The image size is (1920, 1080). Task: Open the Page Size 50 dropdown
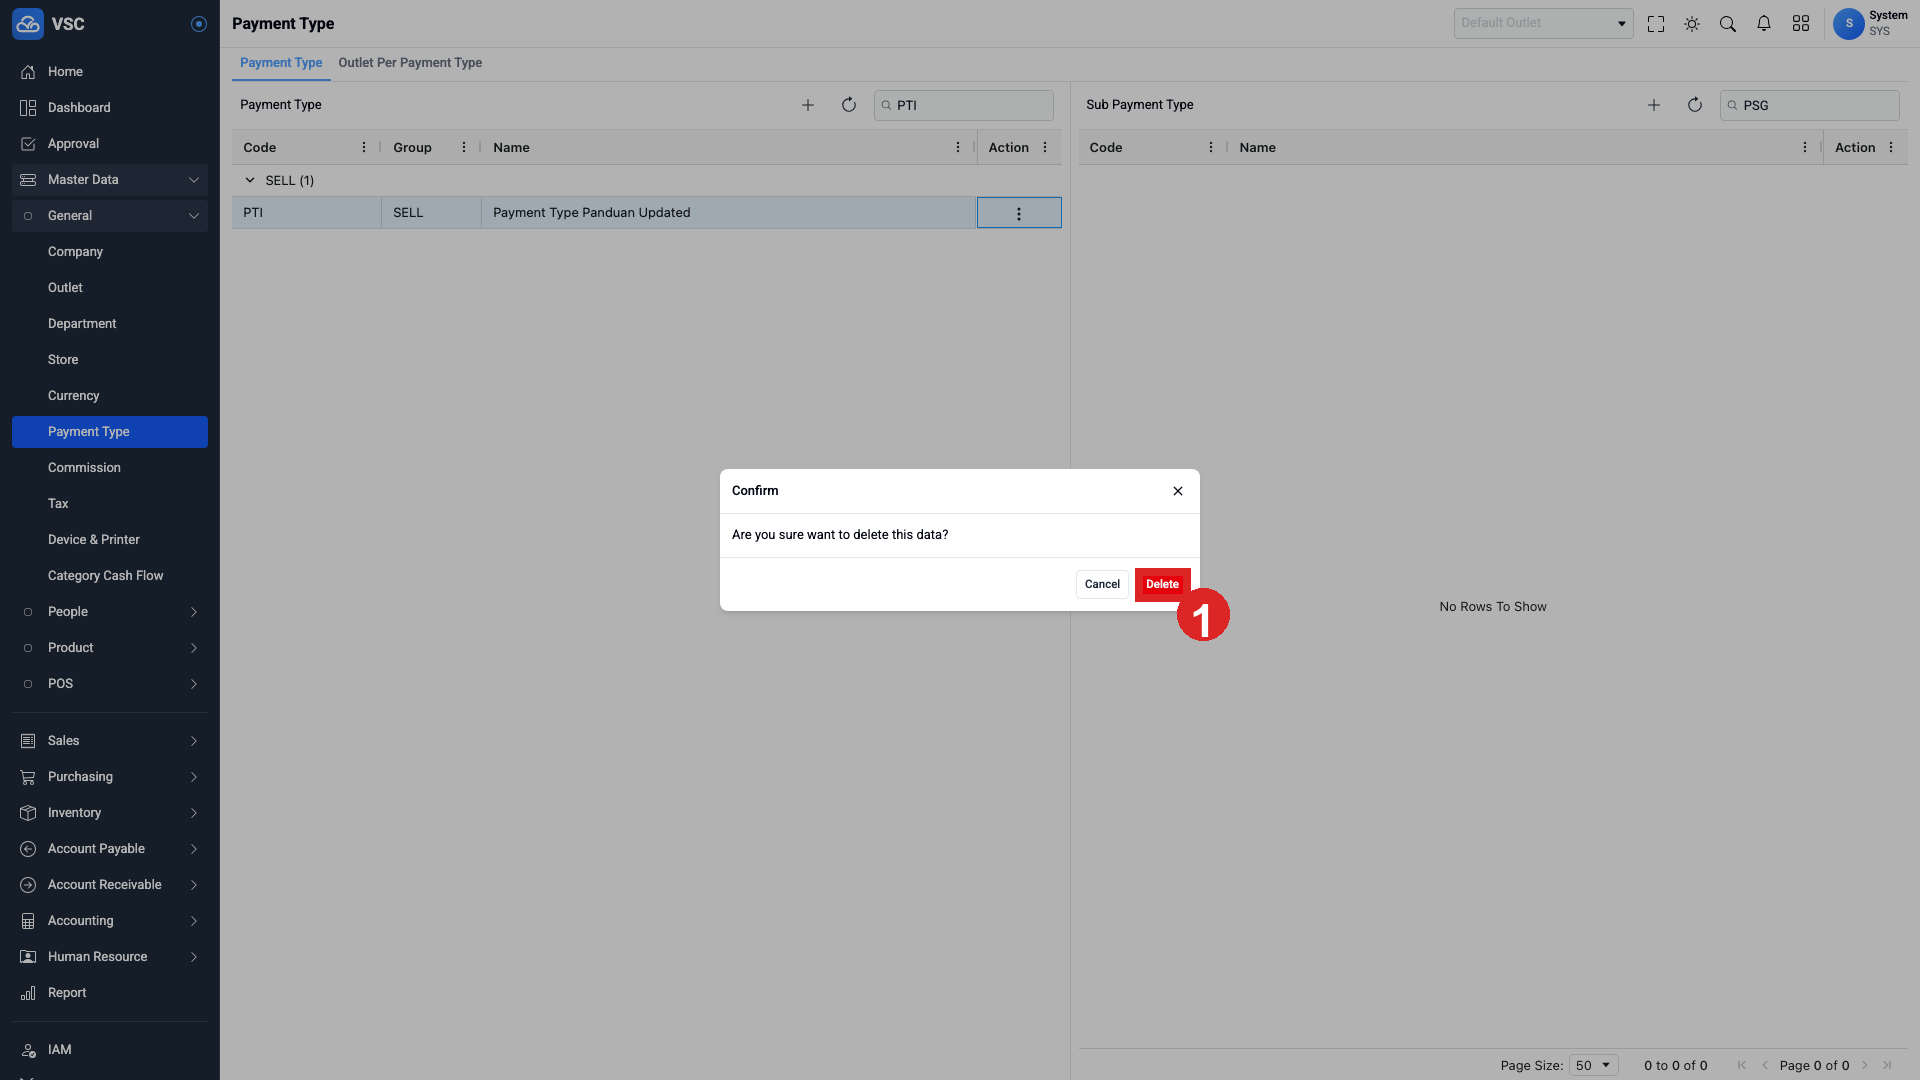point(1593,1065)
